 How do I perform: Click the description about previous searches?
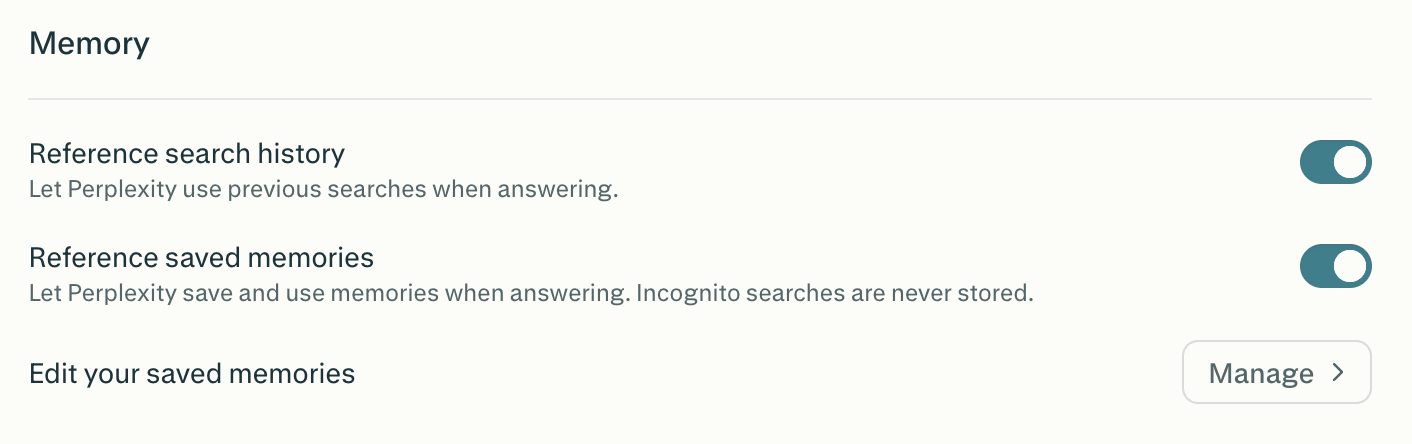click(323, 189)
